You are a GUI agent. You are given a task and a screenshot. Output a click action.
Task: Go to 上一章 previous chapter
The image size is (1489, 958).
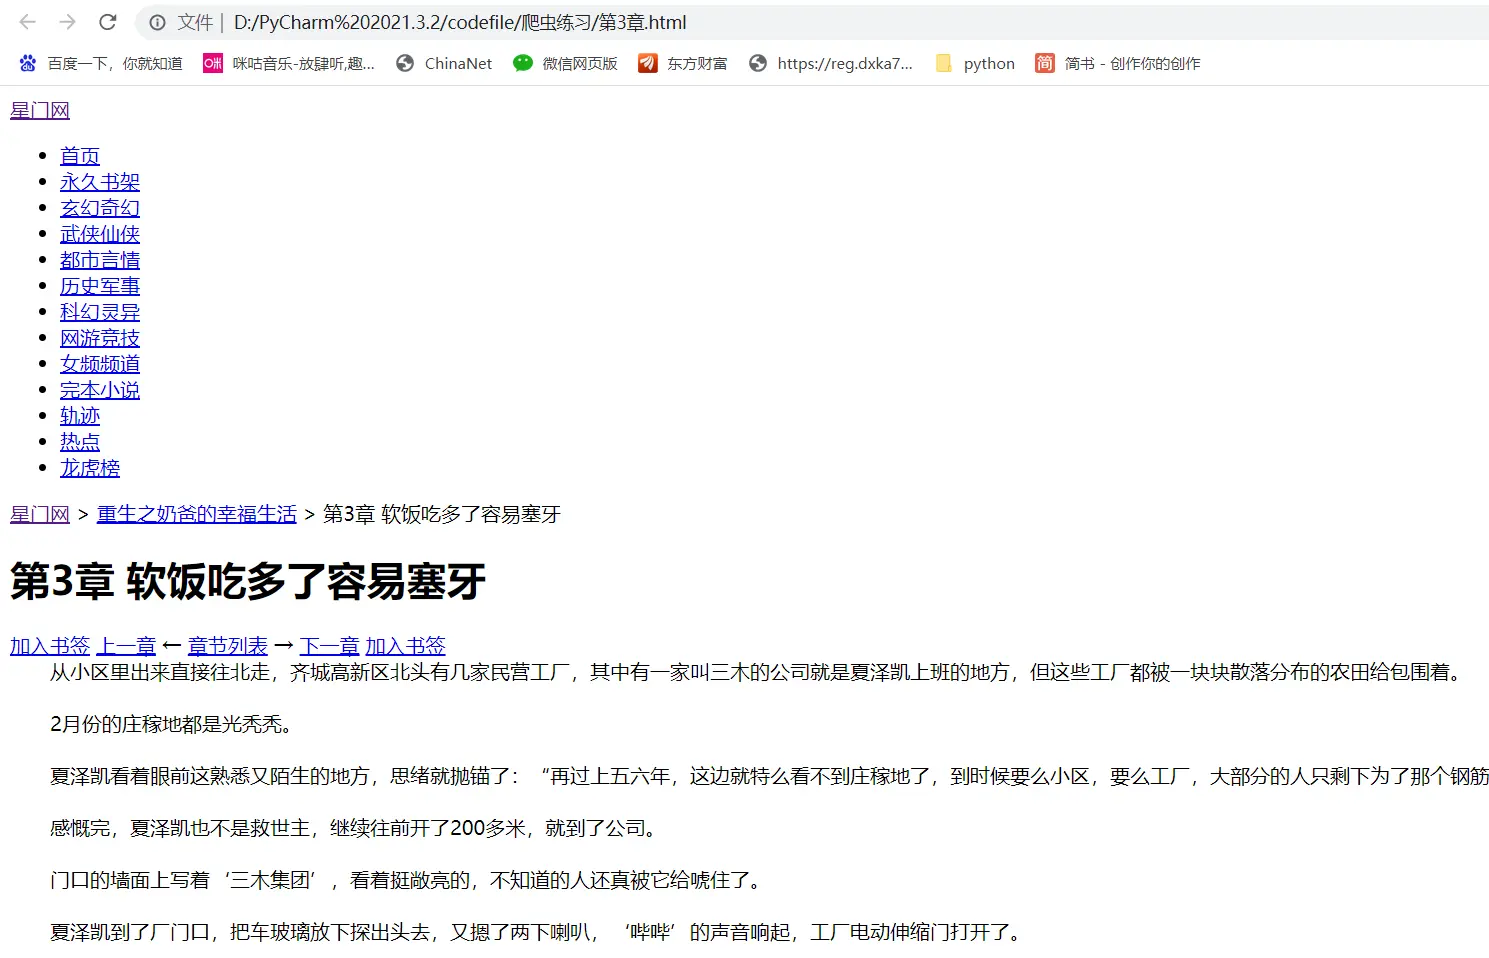(126, 646)
